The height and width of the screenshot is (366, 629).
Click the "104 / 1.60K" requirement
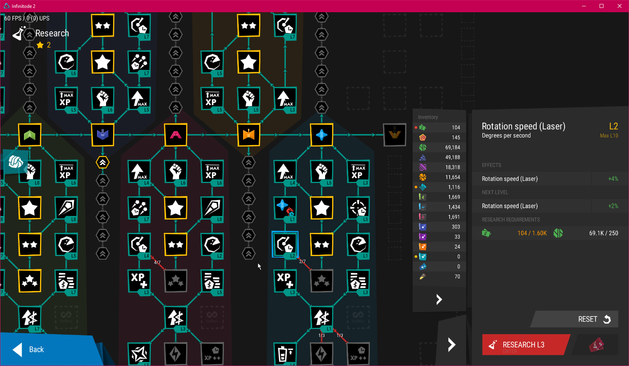(532, 233)
